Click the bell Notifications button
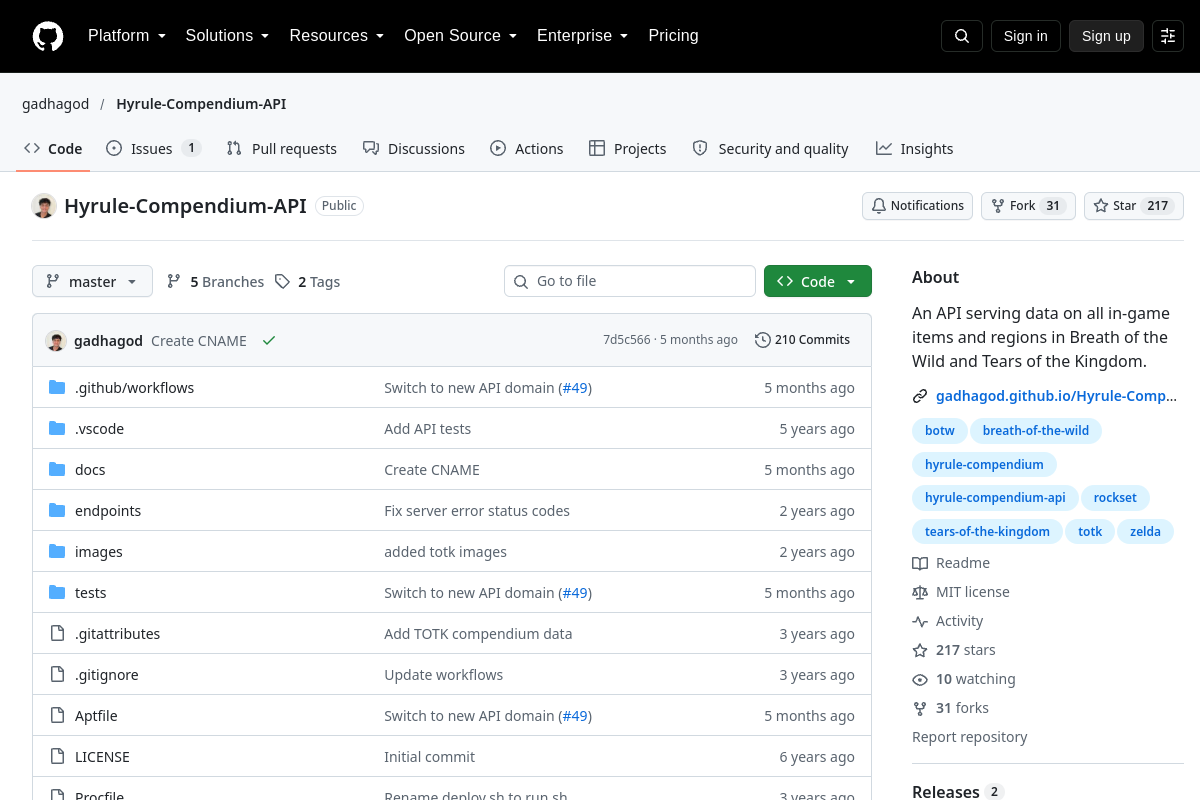The height and width of the screenshot is (800, 1200). (x=917, y=206)
